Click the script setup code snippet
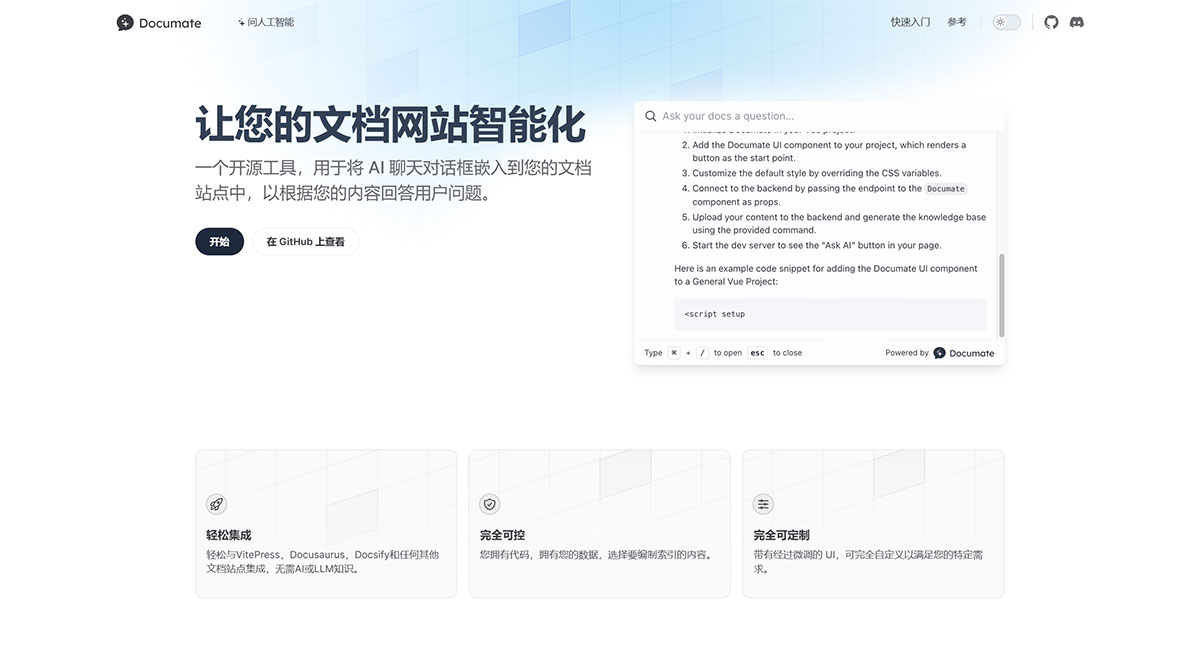The image size is (1200, 672). click(x=830, y=313)
